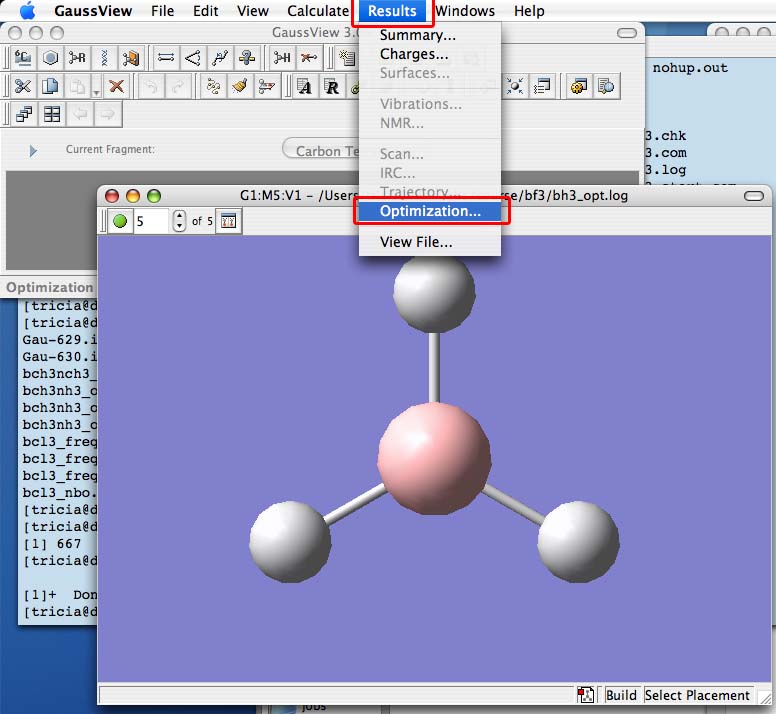776x714 pixels.
Task: Open the Calculate menu
Action: click(317, 11)
